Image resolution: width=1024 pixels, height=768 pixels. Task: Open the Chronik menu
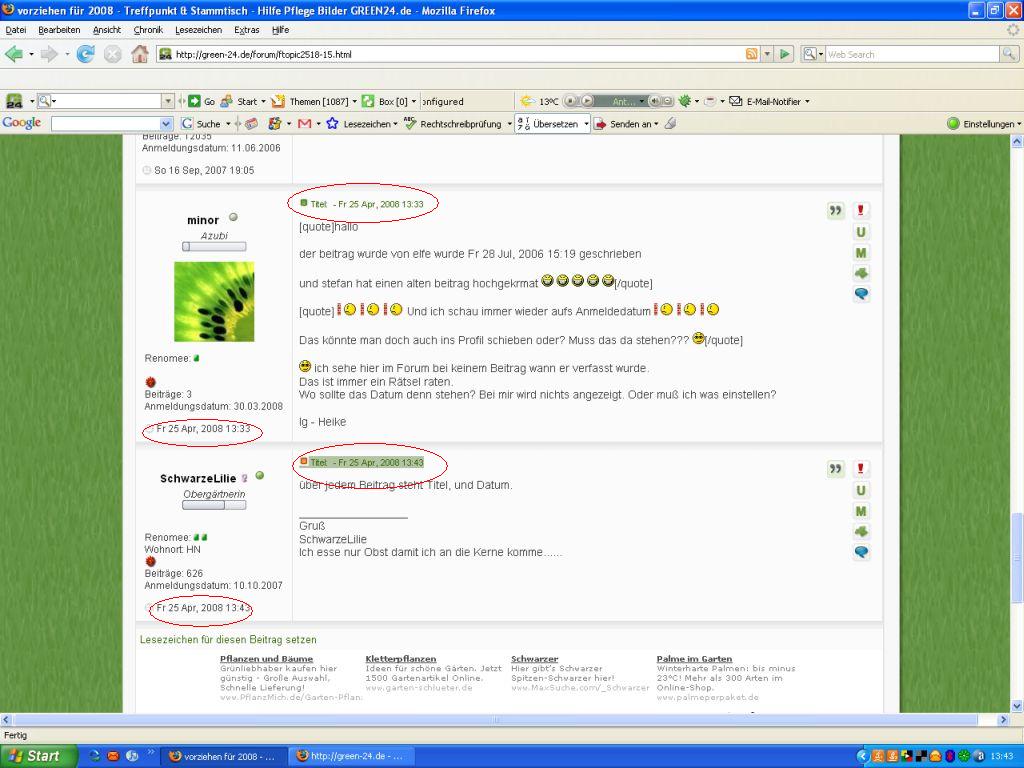click(148, 30)
